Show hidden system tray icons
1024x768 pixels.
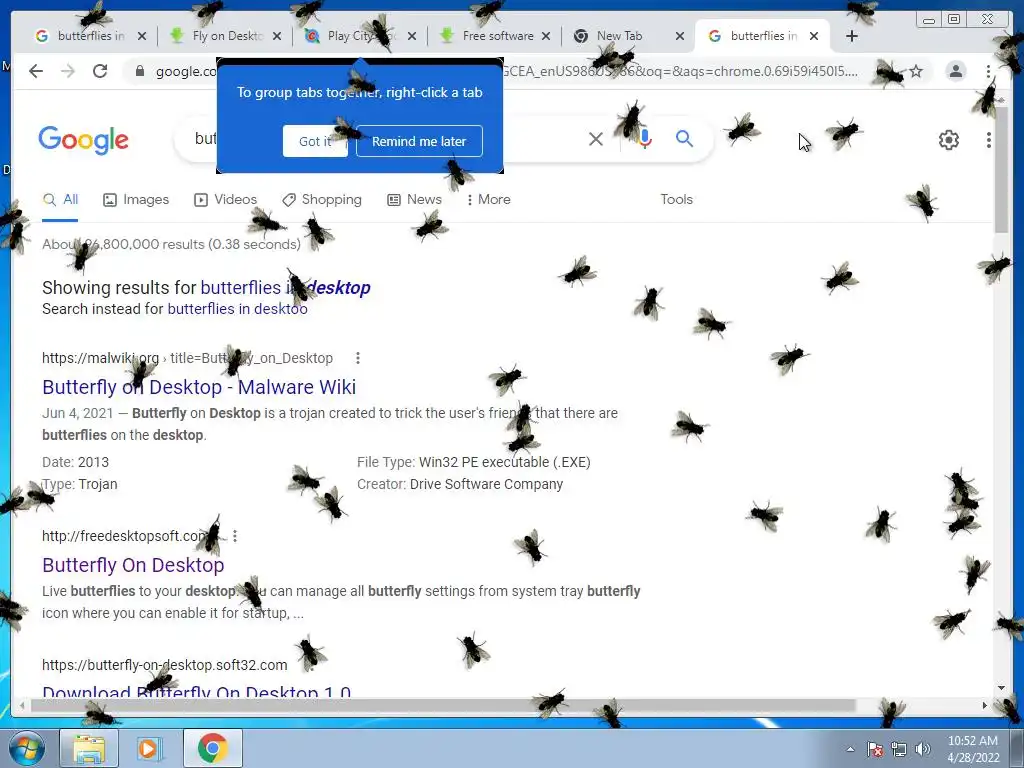tap(850, 749)
